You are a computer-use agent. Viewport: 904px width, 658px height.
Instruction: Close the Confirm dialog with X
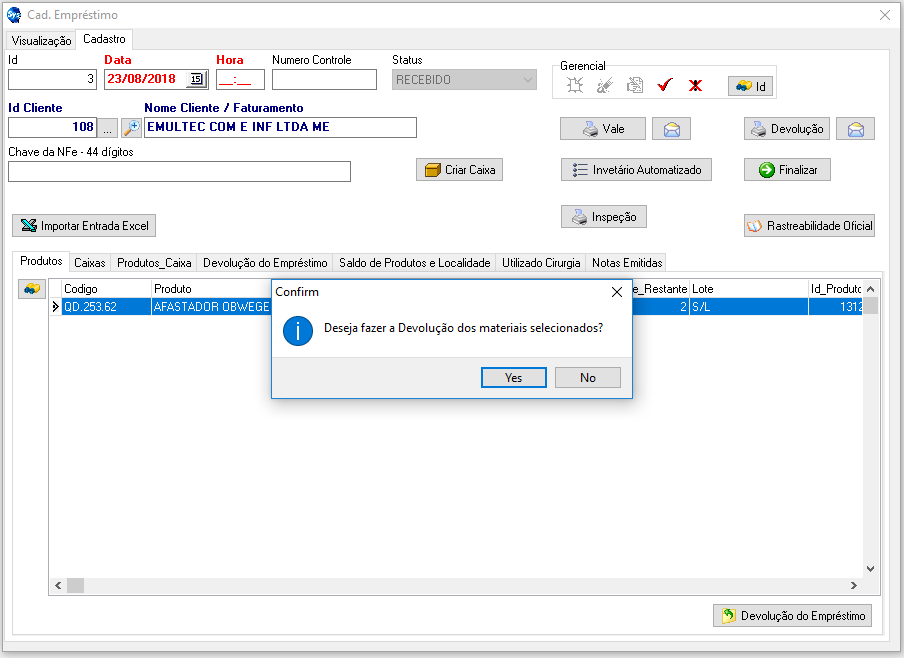coord(617,292)
